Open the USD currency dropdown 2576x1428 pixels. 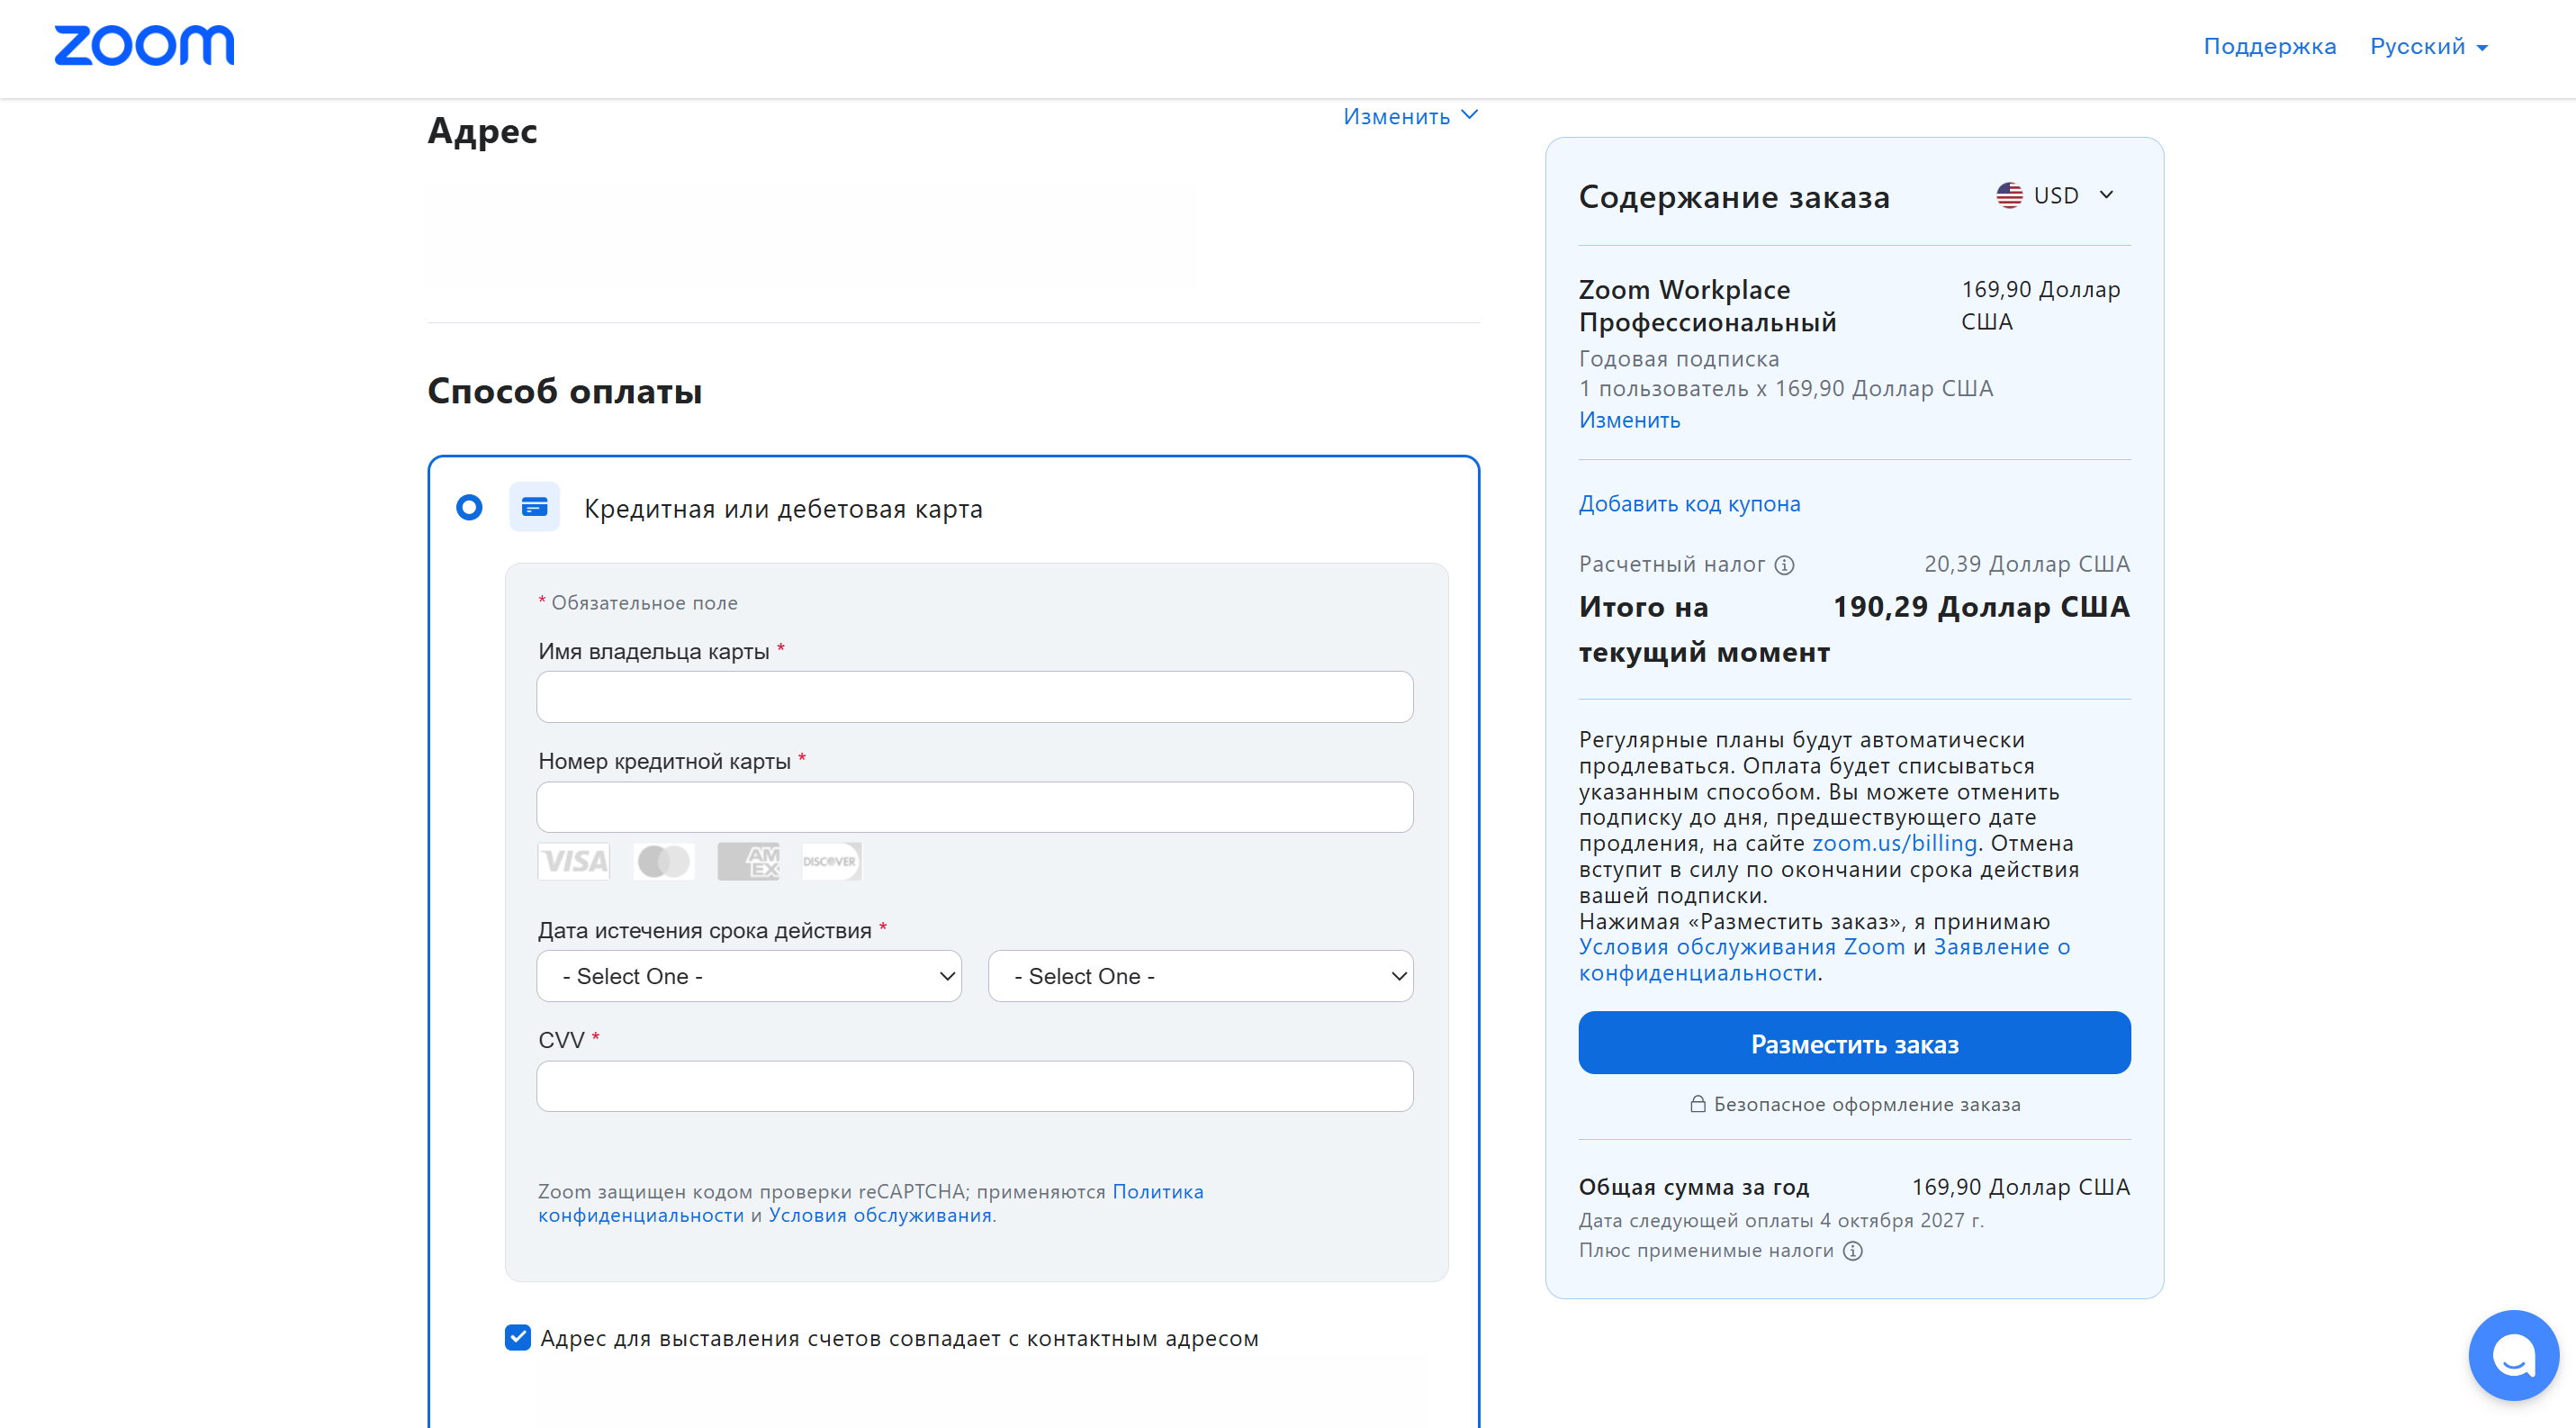pyautogui.click(x=2057, y=195)
